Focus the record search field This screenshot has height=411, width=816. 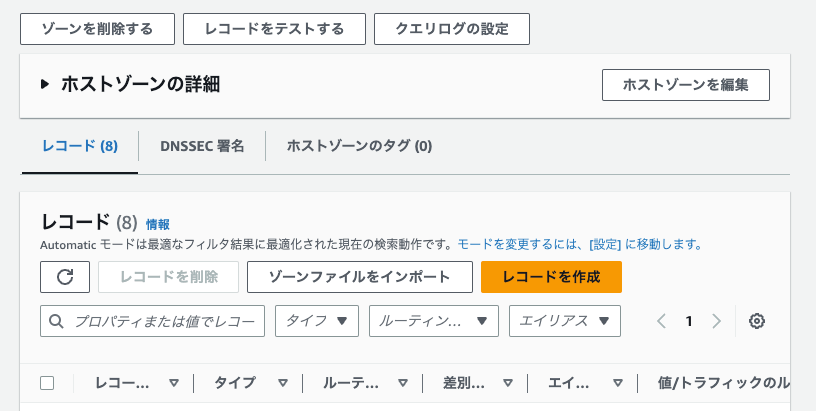(x=152, y=321)
